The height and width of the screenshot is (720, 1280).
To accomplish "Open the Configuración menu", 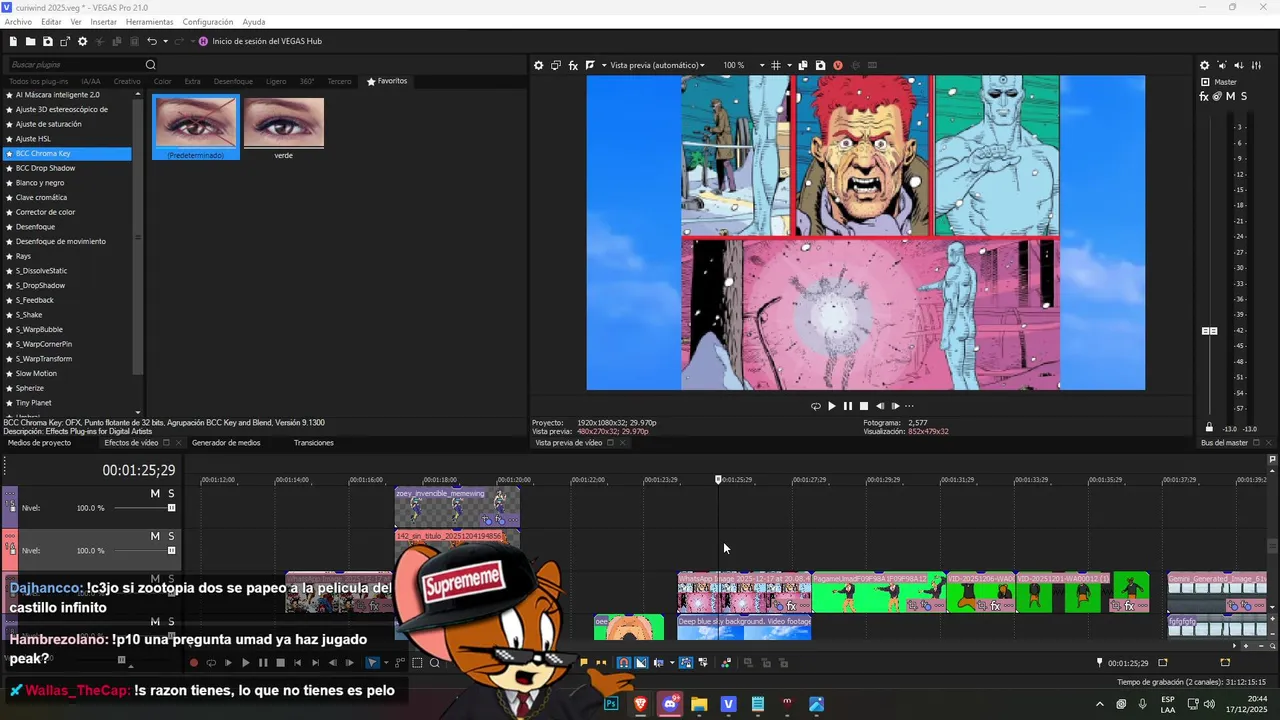I will 208,21.
